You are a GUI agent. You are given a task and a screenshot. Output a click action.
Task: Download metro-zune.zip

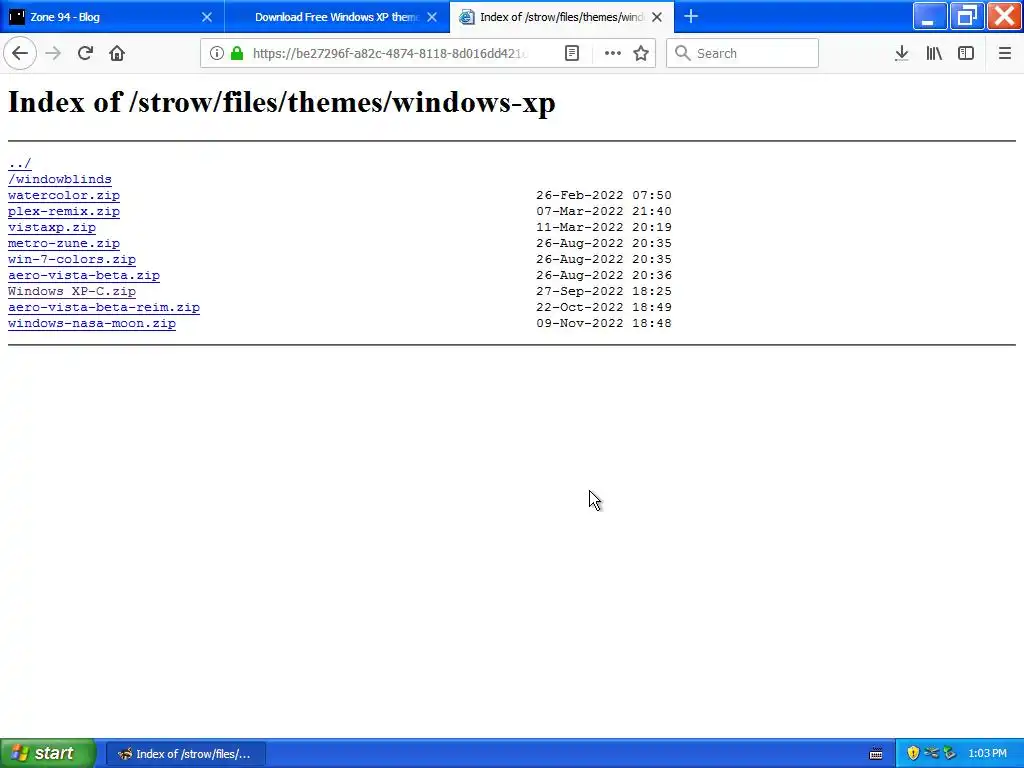[x=64, y=243]
